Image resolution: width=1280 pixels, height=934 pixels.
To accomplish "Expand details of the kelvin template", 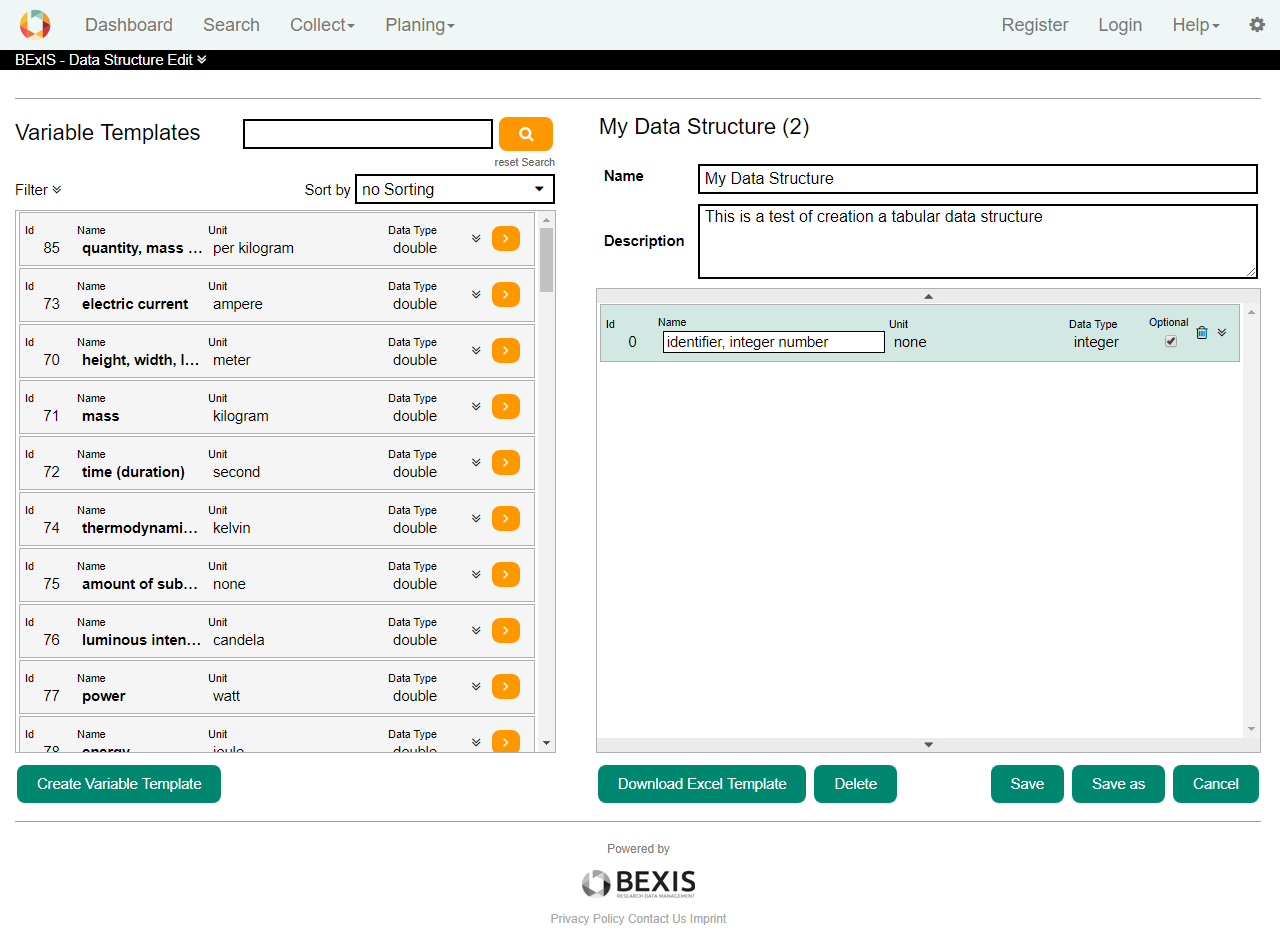I will pos(476,518).
